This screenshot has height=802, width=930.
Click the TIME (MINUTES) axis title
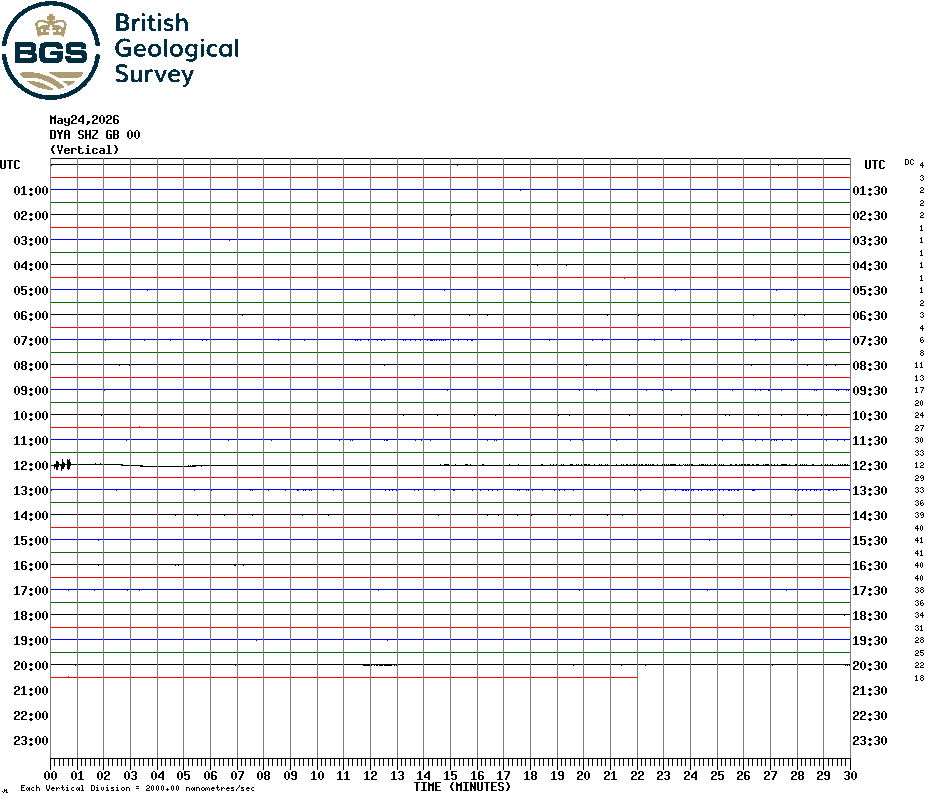click(462, 787)
